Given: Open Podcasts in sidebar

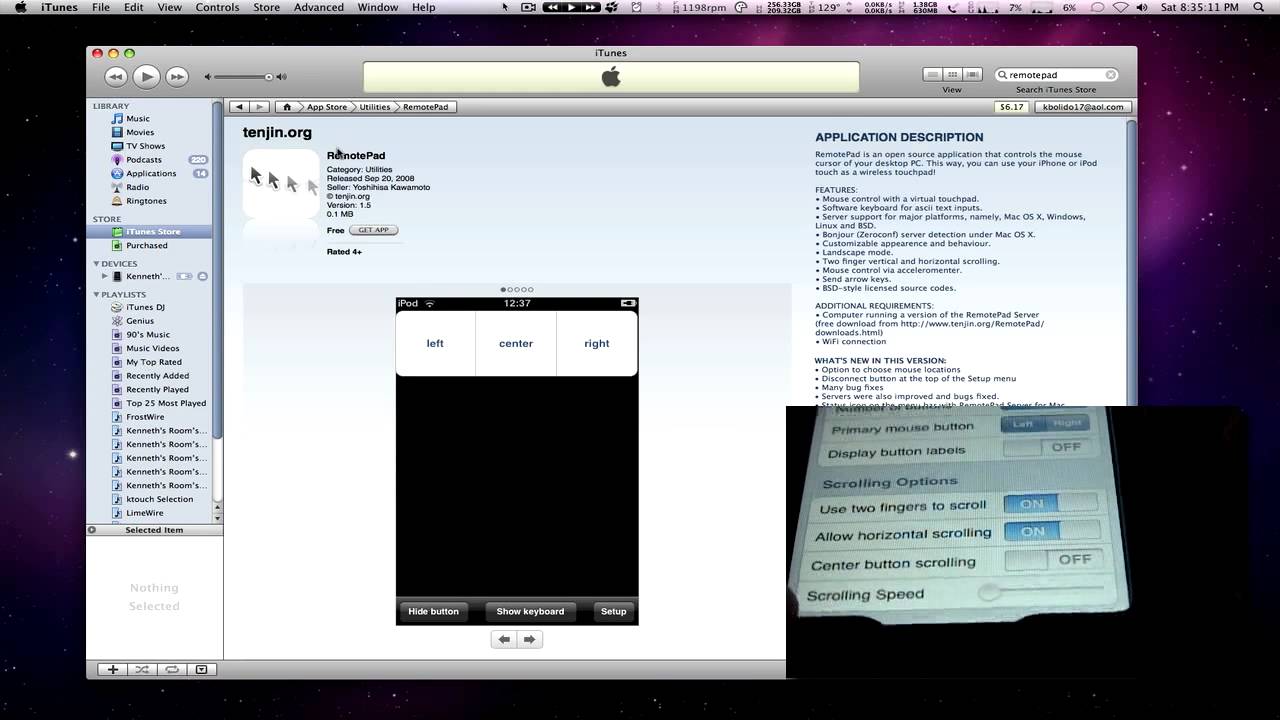Looking at the screenshot, I should (144, 160).
